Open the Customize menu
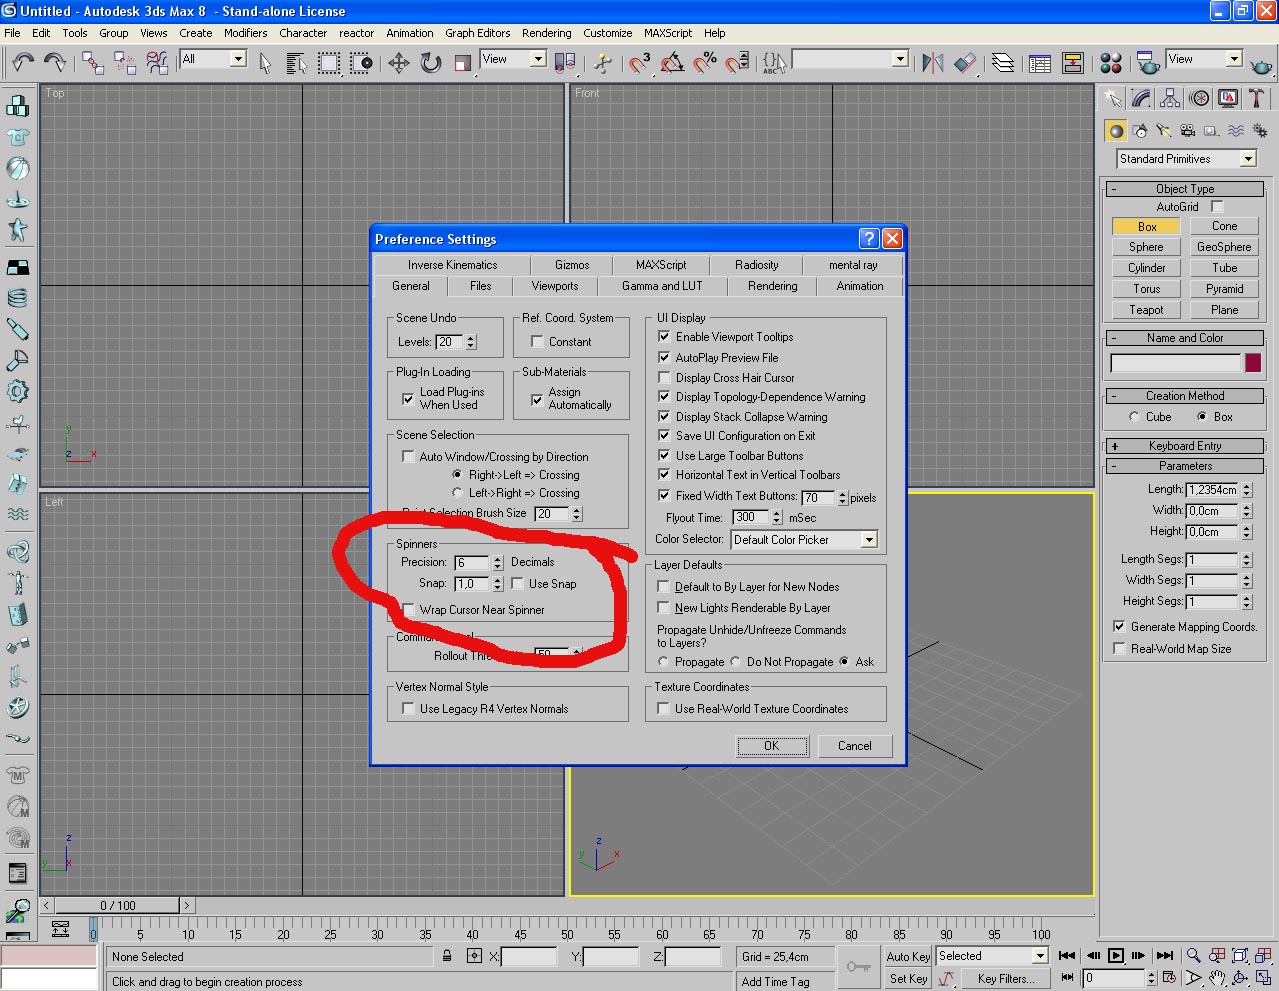The image size is (1279, 991). (608, 33)
